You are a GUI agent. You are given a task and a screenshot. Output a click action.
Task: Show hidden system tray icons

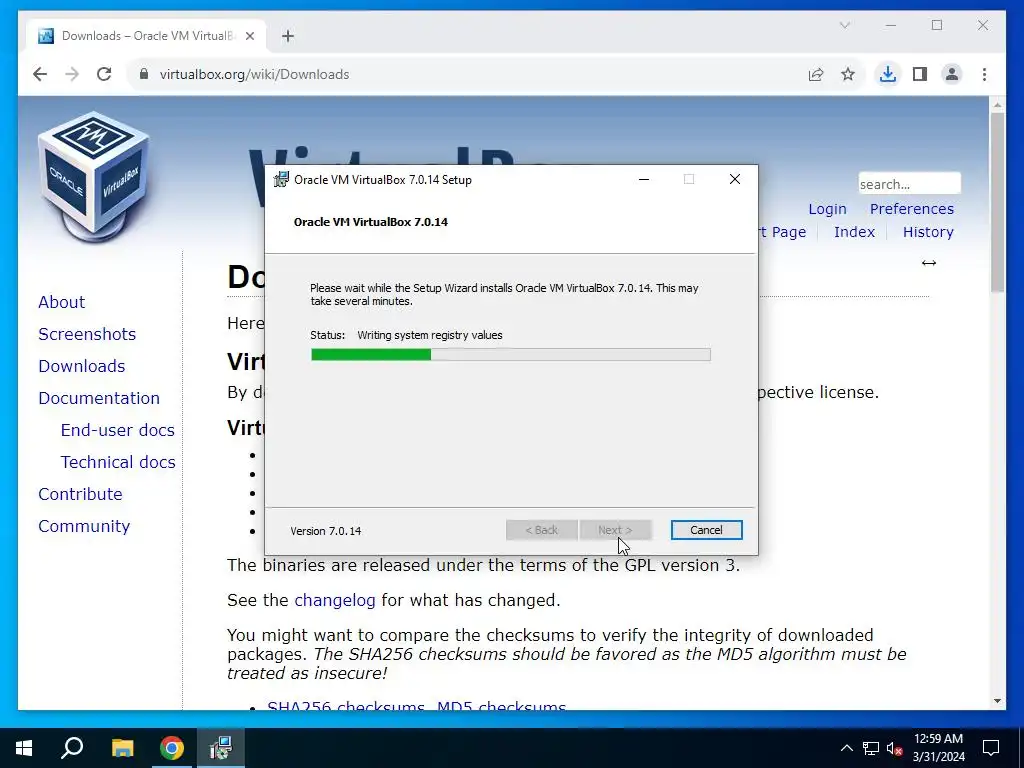[x=846, y=748]
